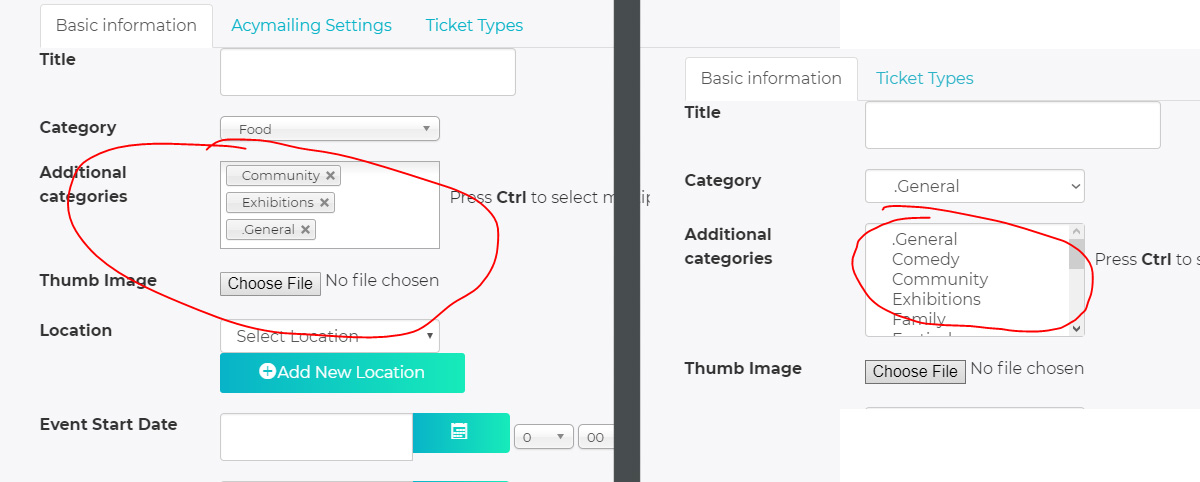The image size is (1200, 482).
Task: Switch to Acymailing Settings tab
Action: [311, 25]
